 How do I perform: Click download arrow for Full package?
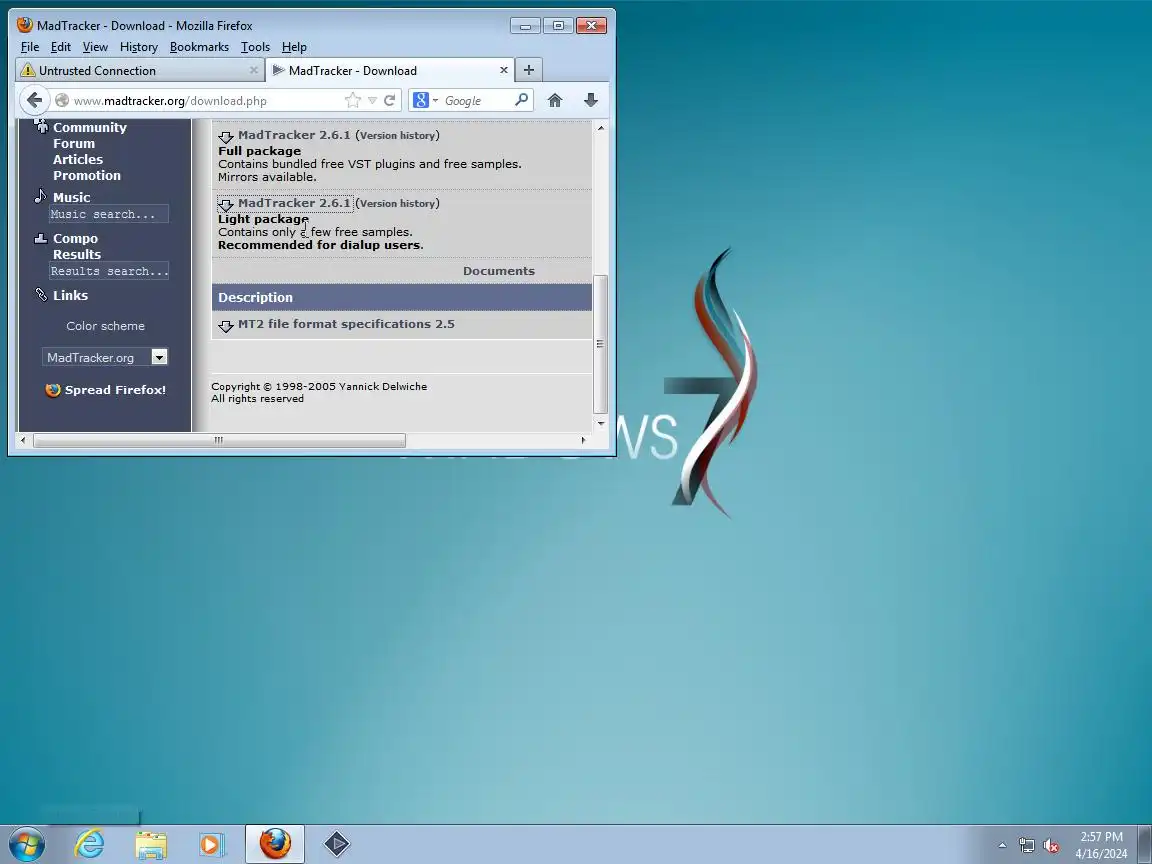(x=226, y=137)
